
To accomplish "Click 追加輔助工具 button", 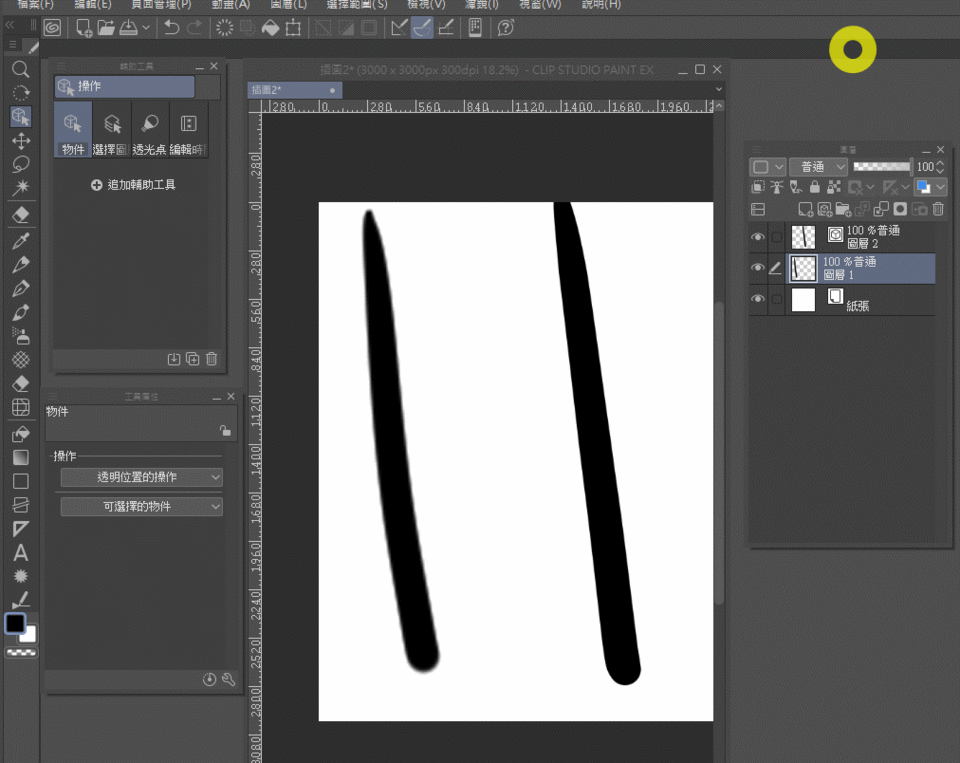I will [133, 185].
